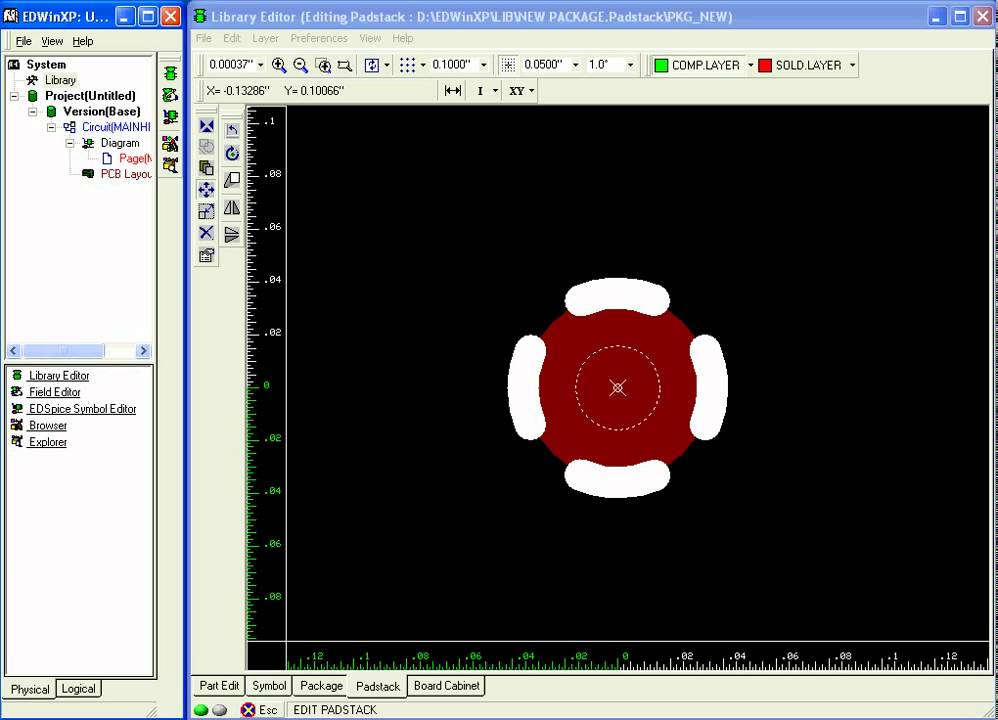This screenshot has height=720, width=998.
Task: Click the copy stacked squares icon
Action: click(x=206, y=168)
